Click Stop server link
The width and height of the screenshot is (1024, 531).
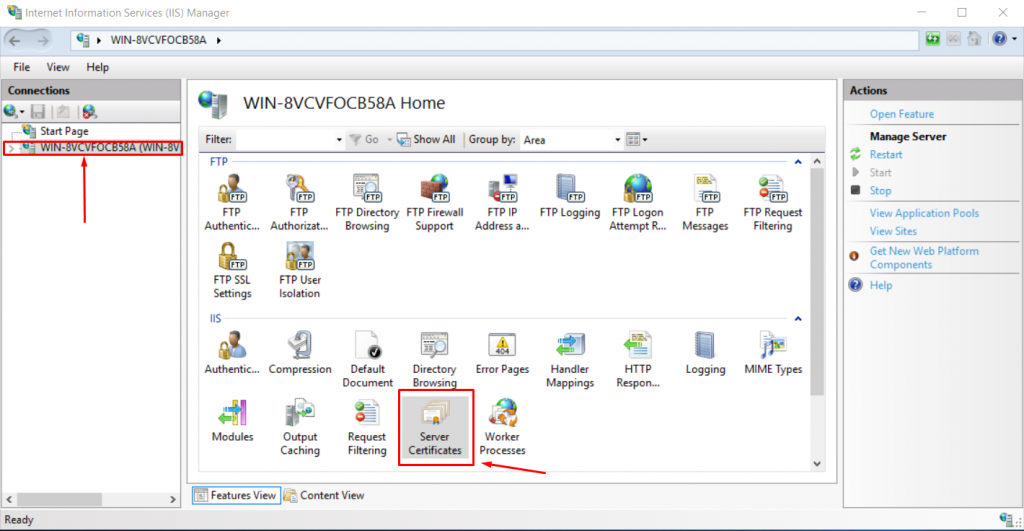point(880,191)
